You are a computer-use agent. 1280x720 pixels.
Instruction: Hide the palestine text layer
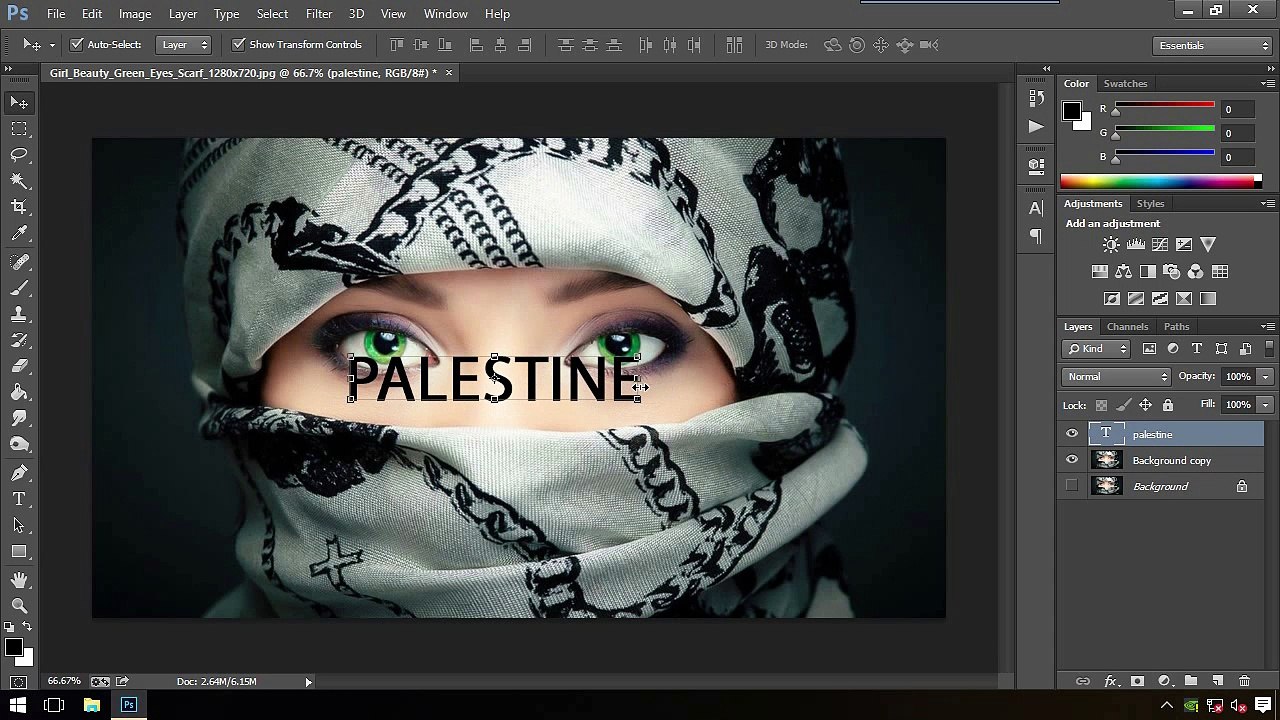pyautogui.click(x=1072, y=434)
